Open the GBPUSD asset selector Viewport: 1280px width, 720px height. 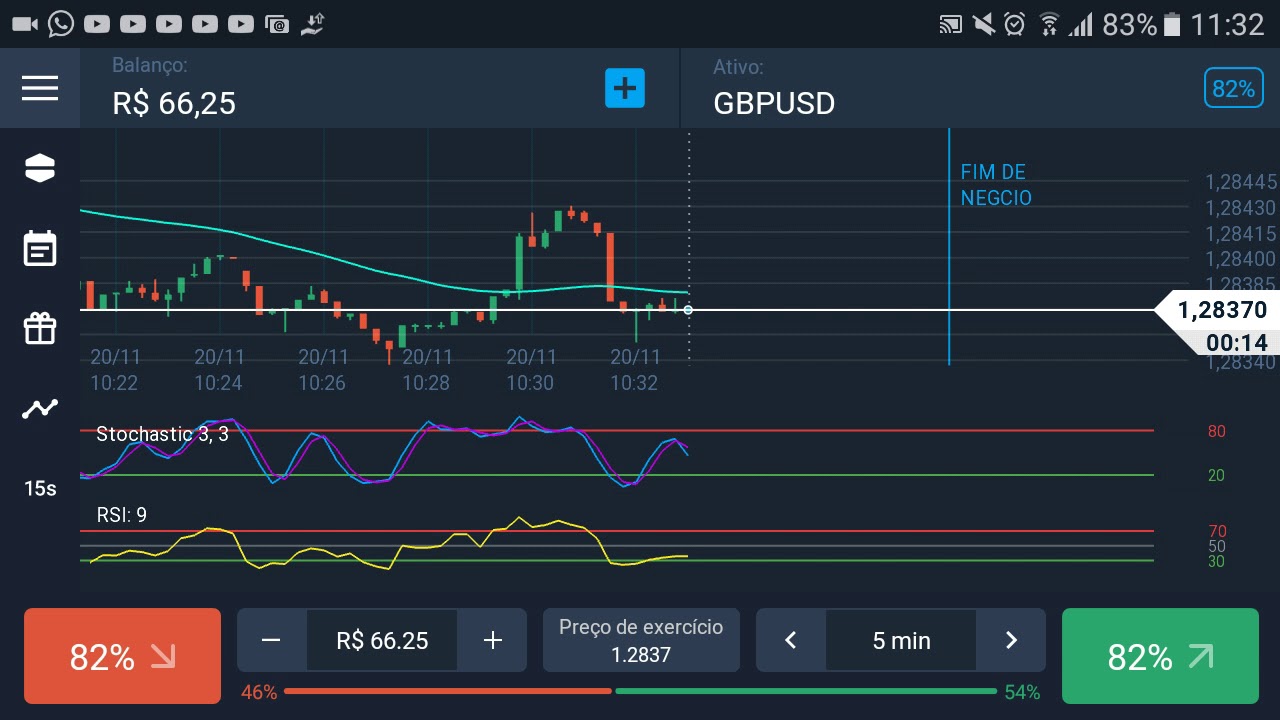[x=774, y=103]
